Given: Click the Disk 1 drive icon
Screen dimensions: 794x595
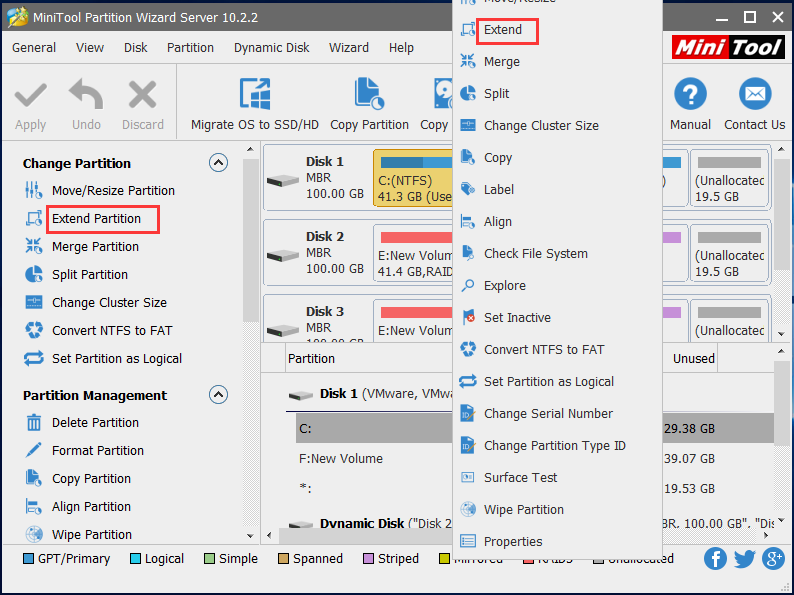Looking at the screenshot, I should 283,180.
